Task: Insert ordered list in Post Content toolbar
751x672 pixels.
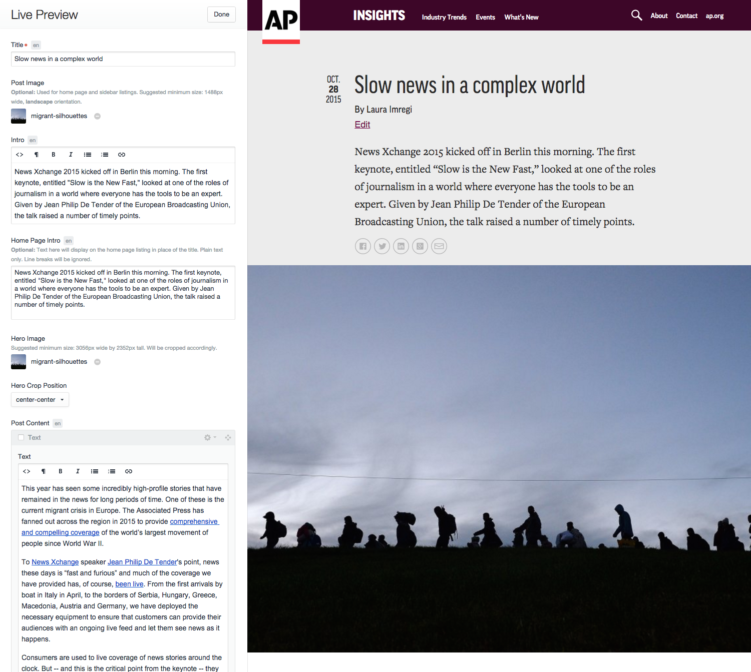Action: pos(112,471)
